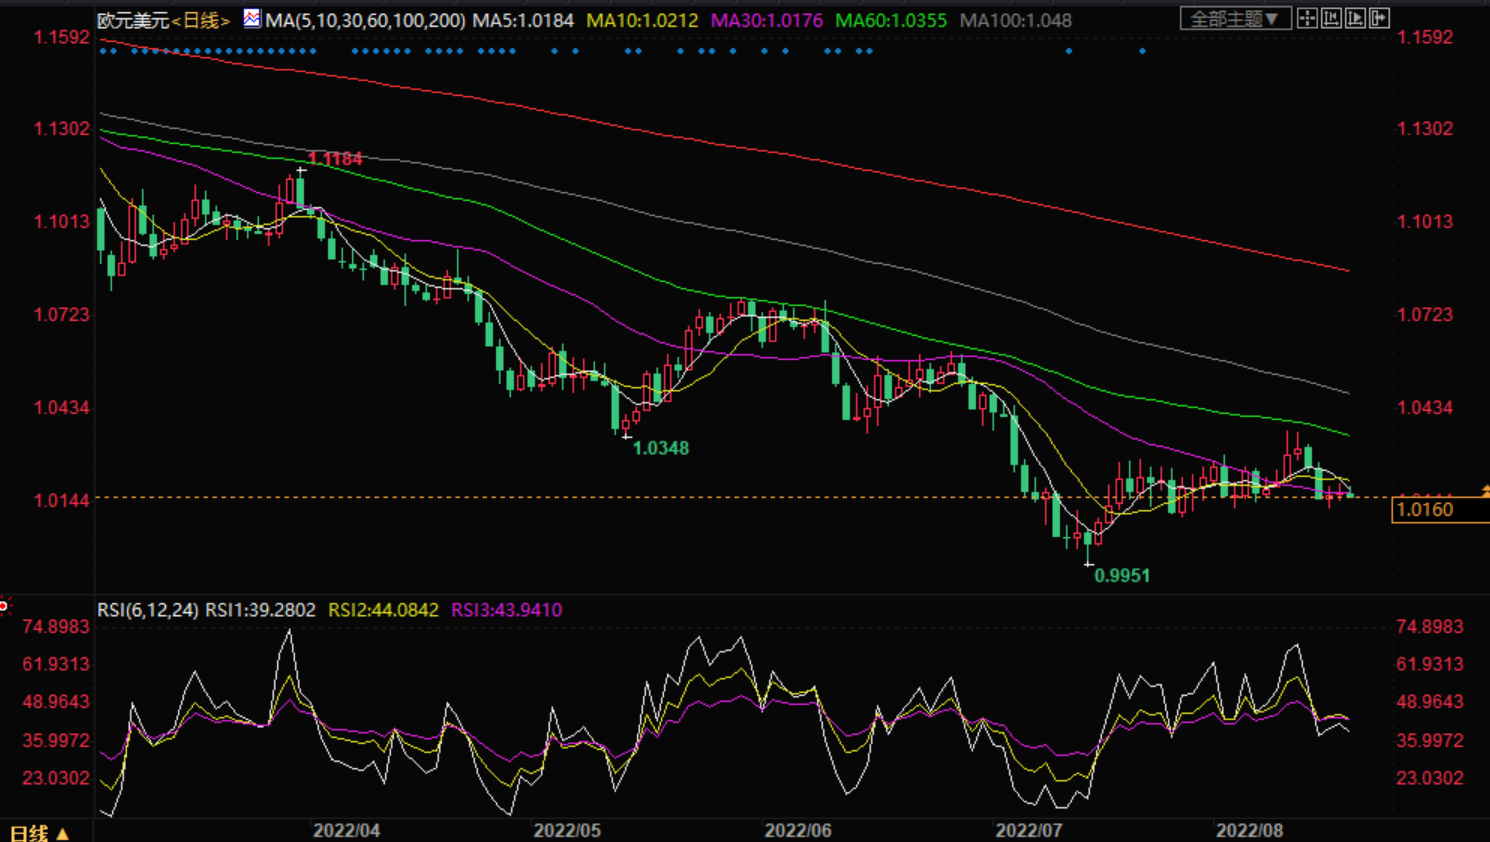This screenshot has height=842, width=1490.
Task: Click the 2022/06 date axis label
Action: pos(798,831)
